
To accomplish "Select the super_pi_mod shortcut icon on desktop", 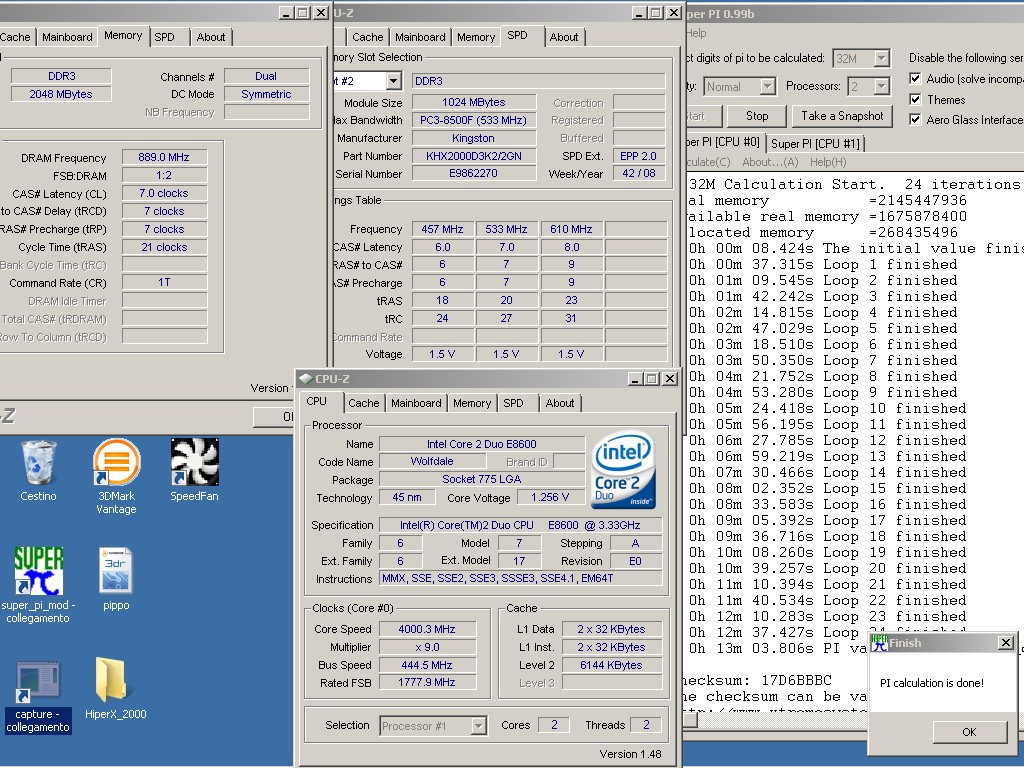I will click(39, 571).
